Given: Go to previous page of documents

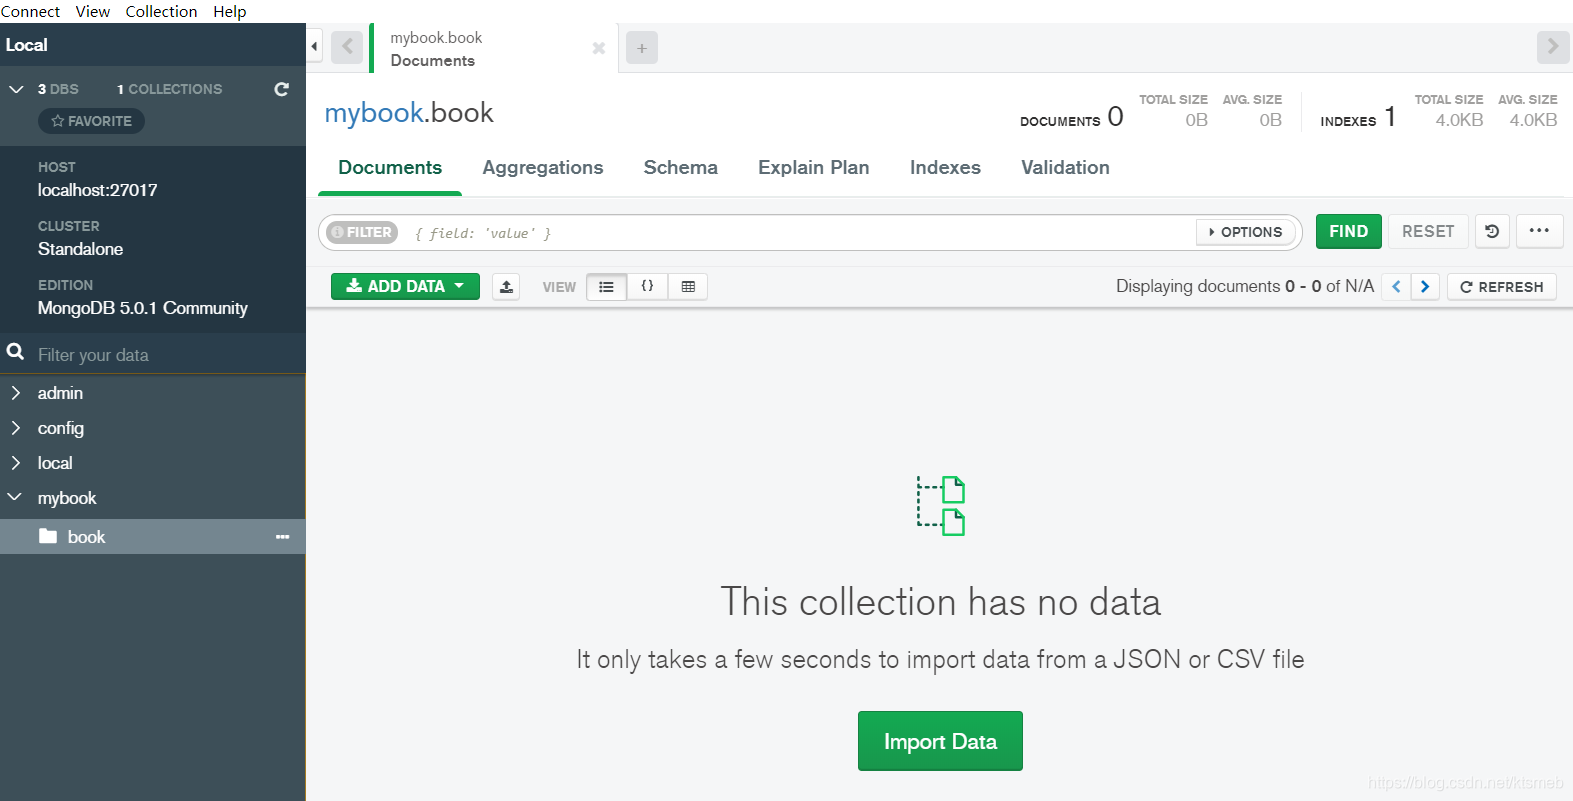Looking at the screenshot, I should (1396, 287).
